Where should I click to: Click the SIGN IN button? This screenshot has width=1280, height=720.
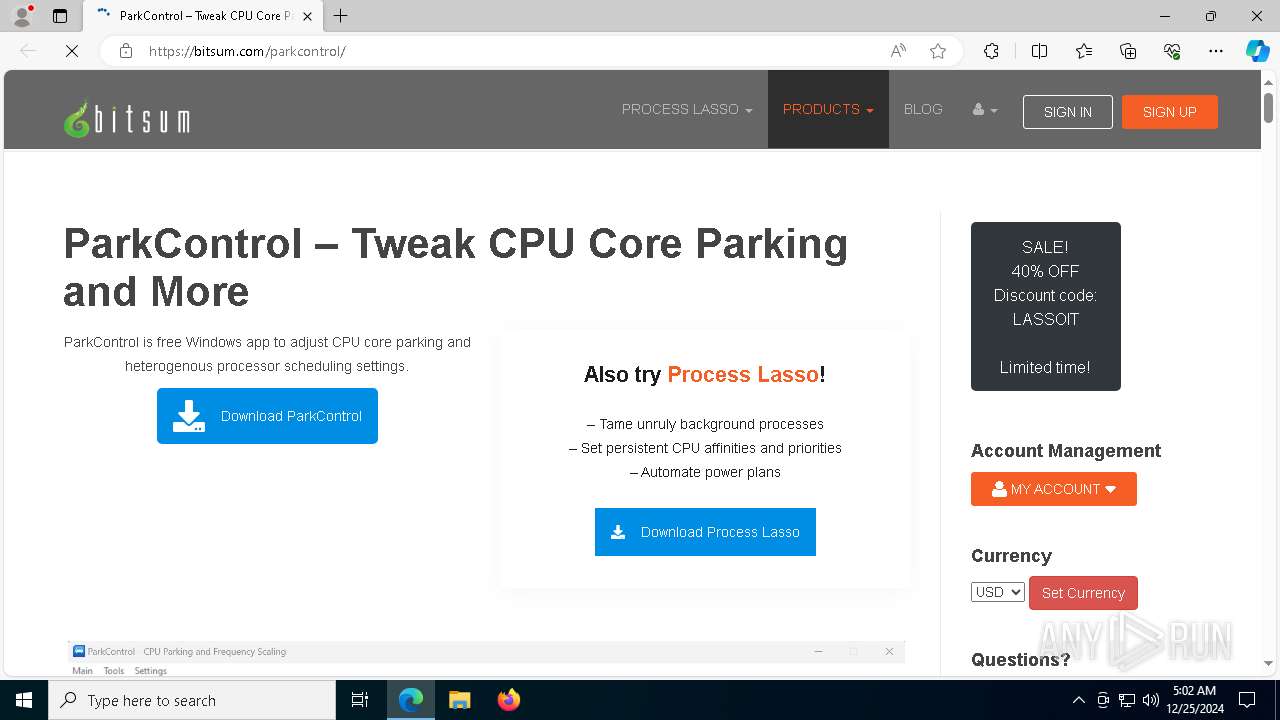pyautogui.click(x=1068, y=112)
